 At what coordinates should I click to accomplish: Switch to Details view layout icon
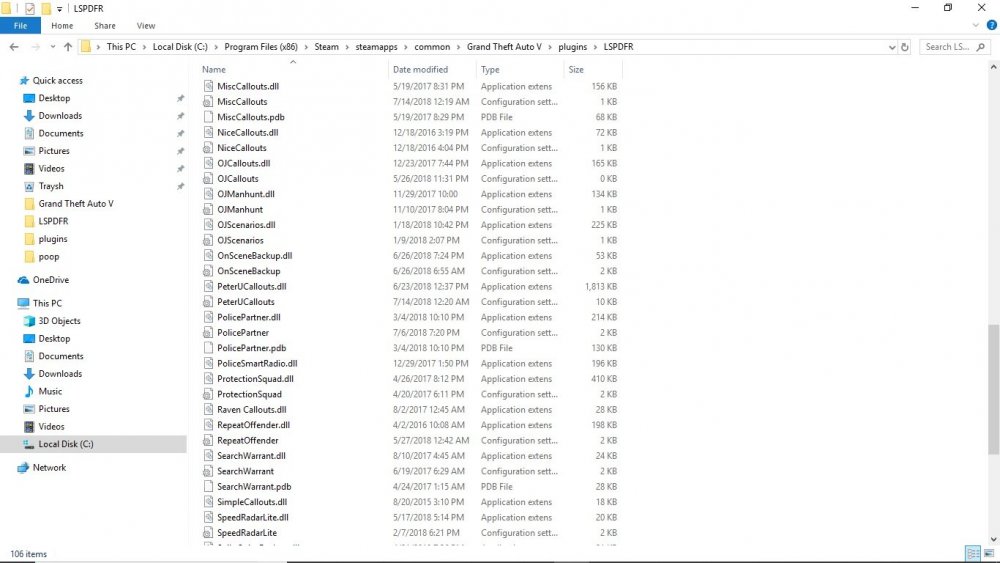(973, 553)
